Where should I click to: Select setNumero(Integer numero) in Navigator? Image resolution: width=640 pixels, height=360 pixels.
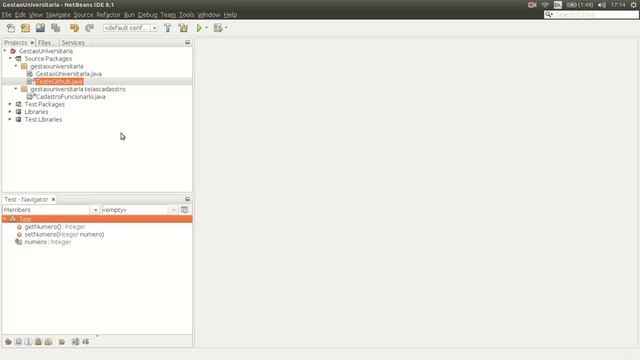[x=64, y=234]
